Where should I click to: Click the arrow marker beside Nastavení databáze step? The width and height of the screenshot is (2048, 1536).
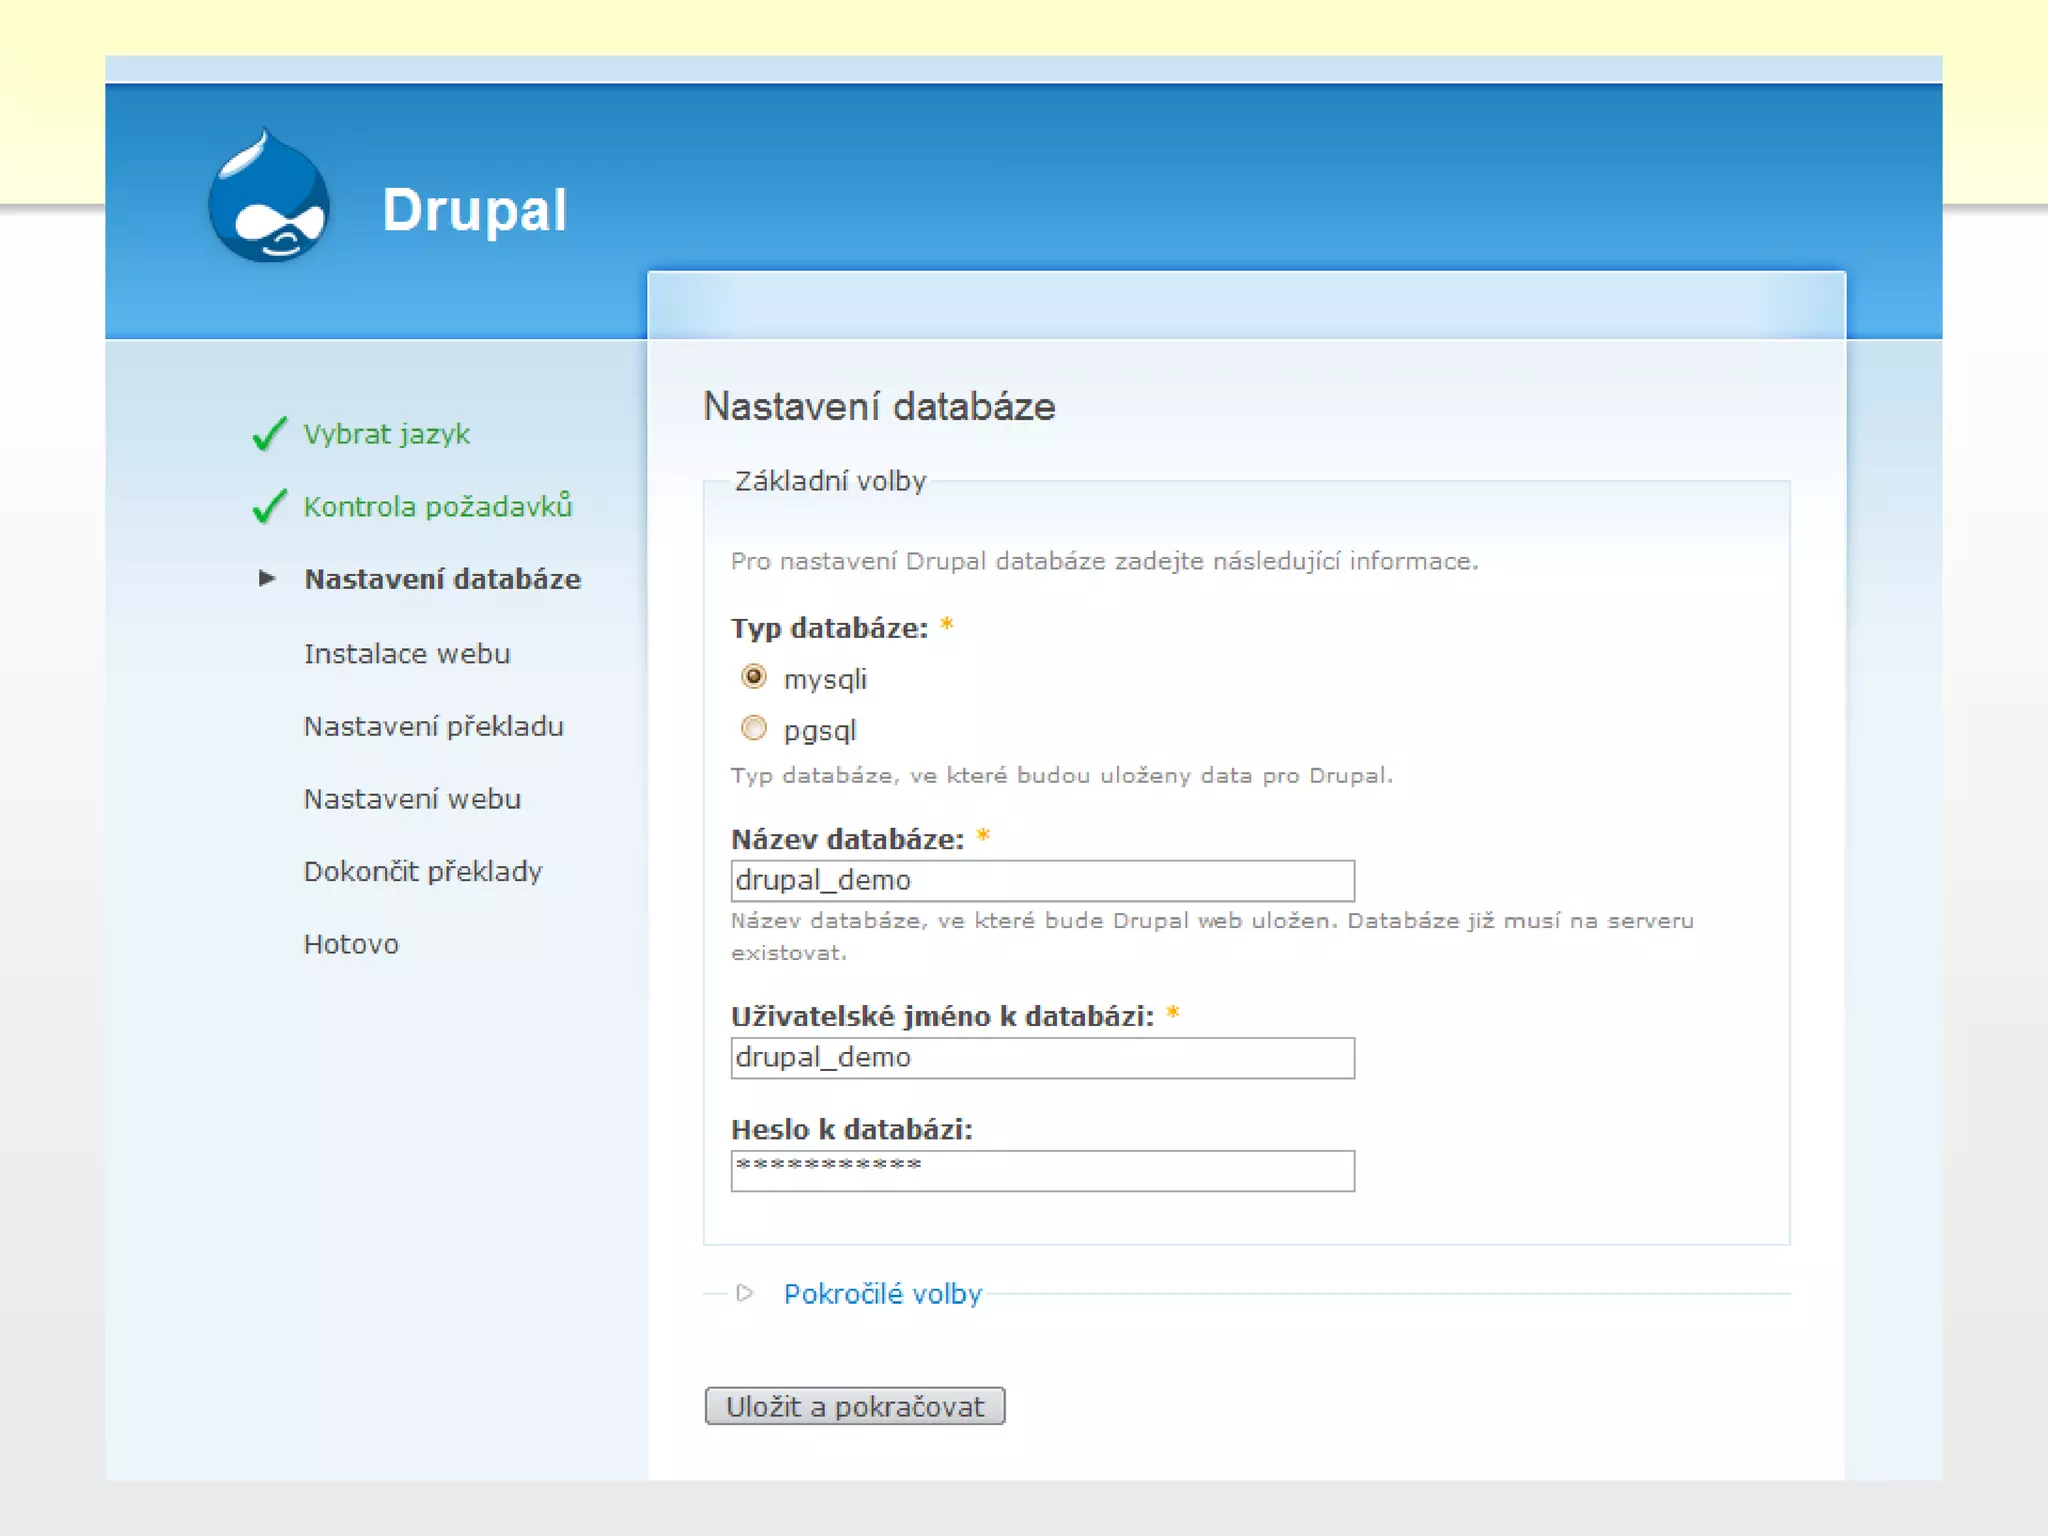click(266, 578)
